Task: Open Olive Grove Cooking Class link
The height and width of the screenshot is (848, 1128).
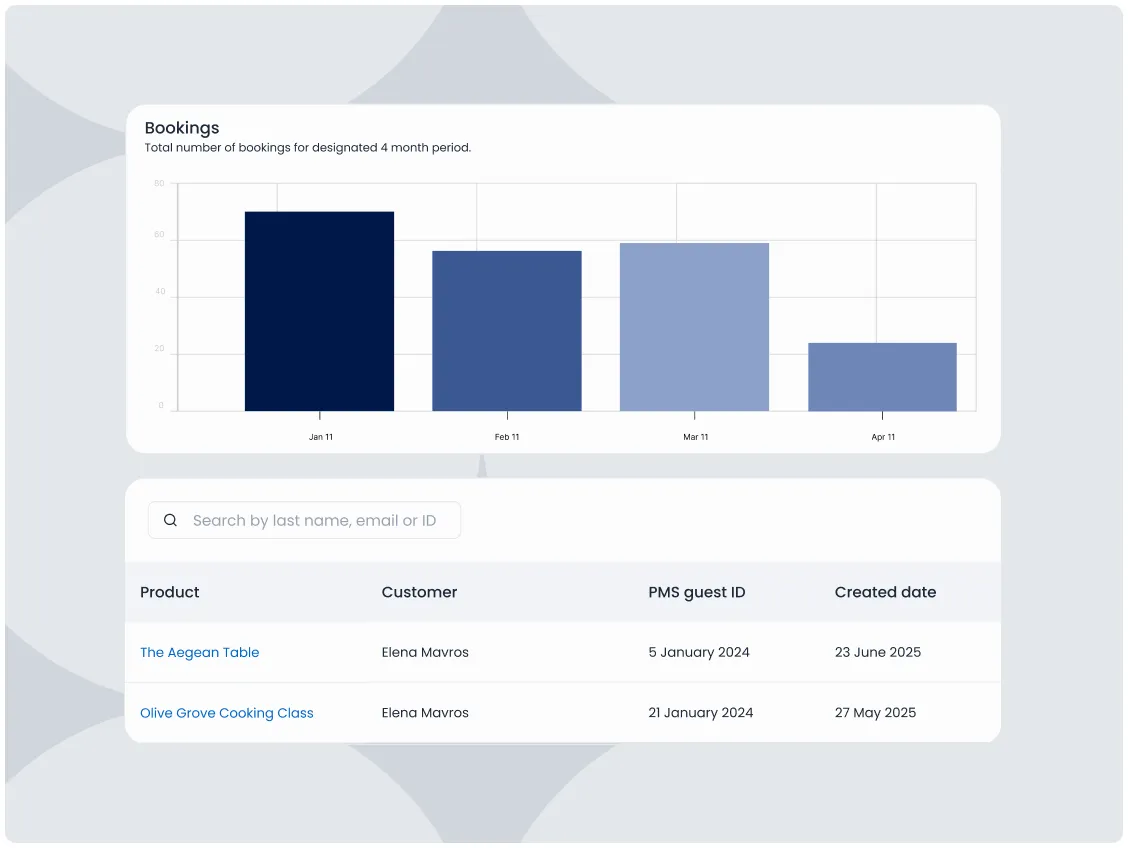Action: pyautogui.click(x=227, y=713)
